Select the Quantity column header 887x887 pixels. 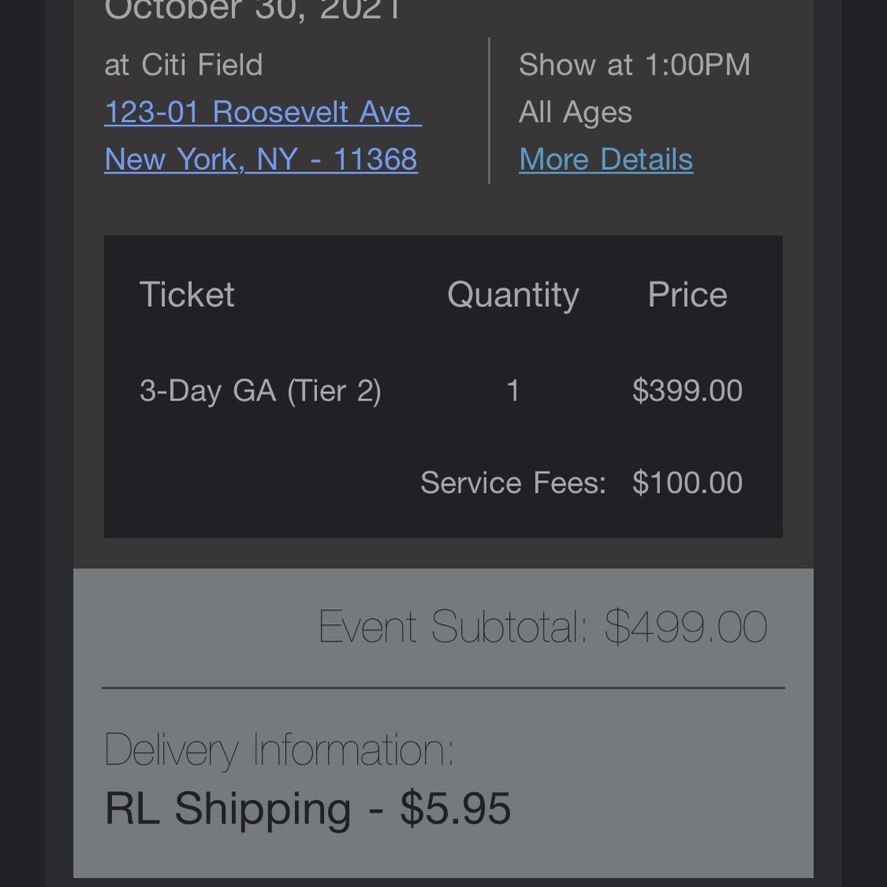pyautogui.click(x=513, y=295)
